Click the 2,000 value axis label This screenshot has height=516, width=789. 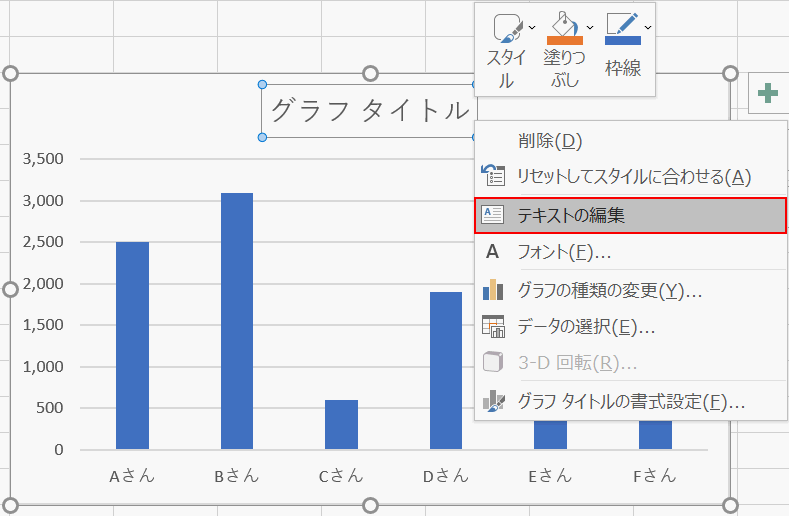(43, 284)
